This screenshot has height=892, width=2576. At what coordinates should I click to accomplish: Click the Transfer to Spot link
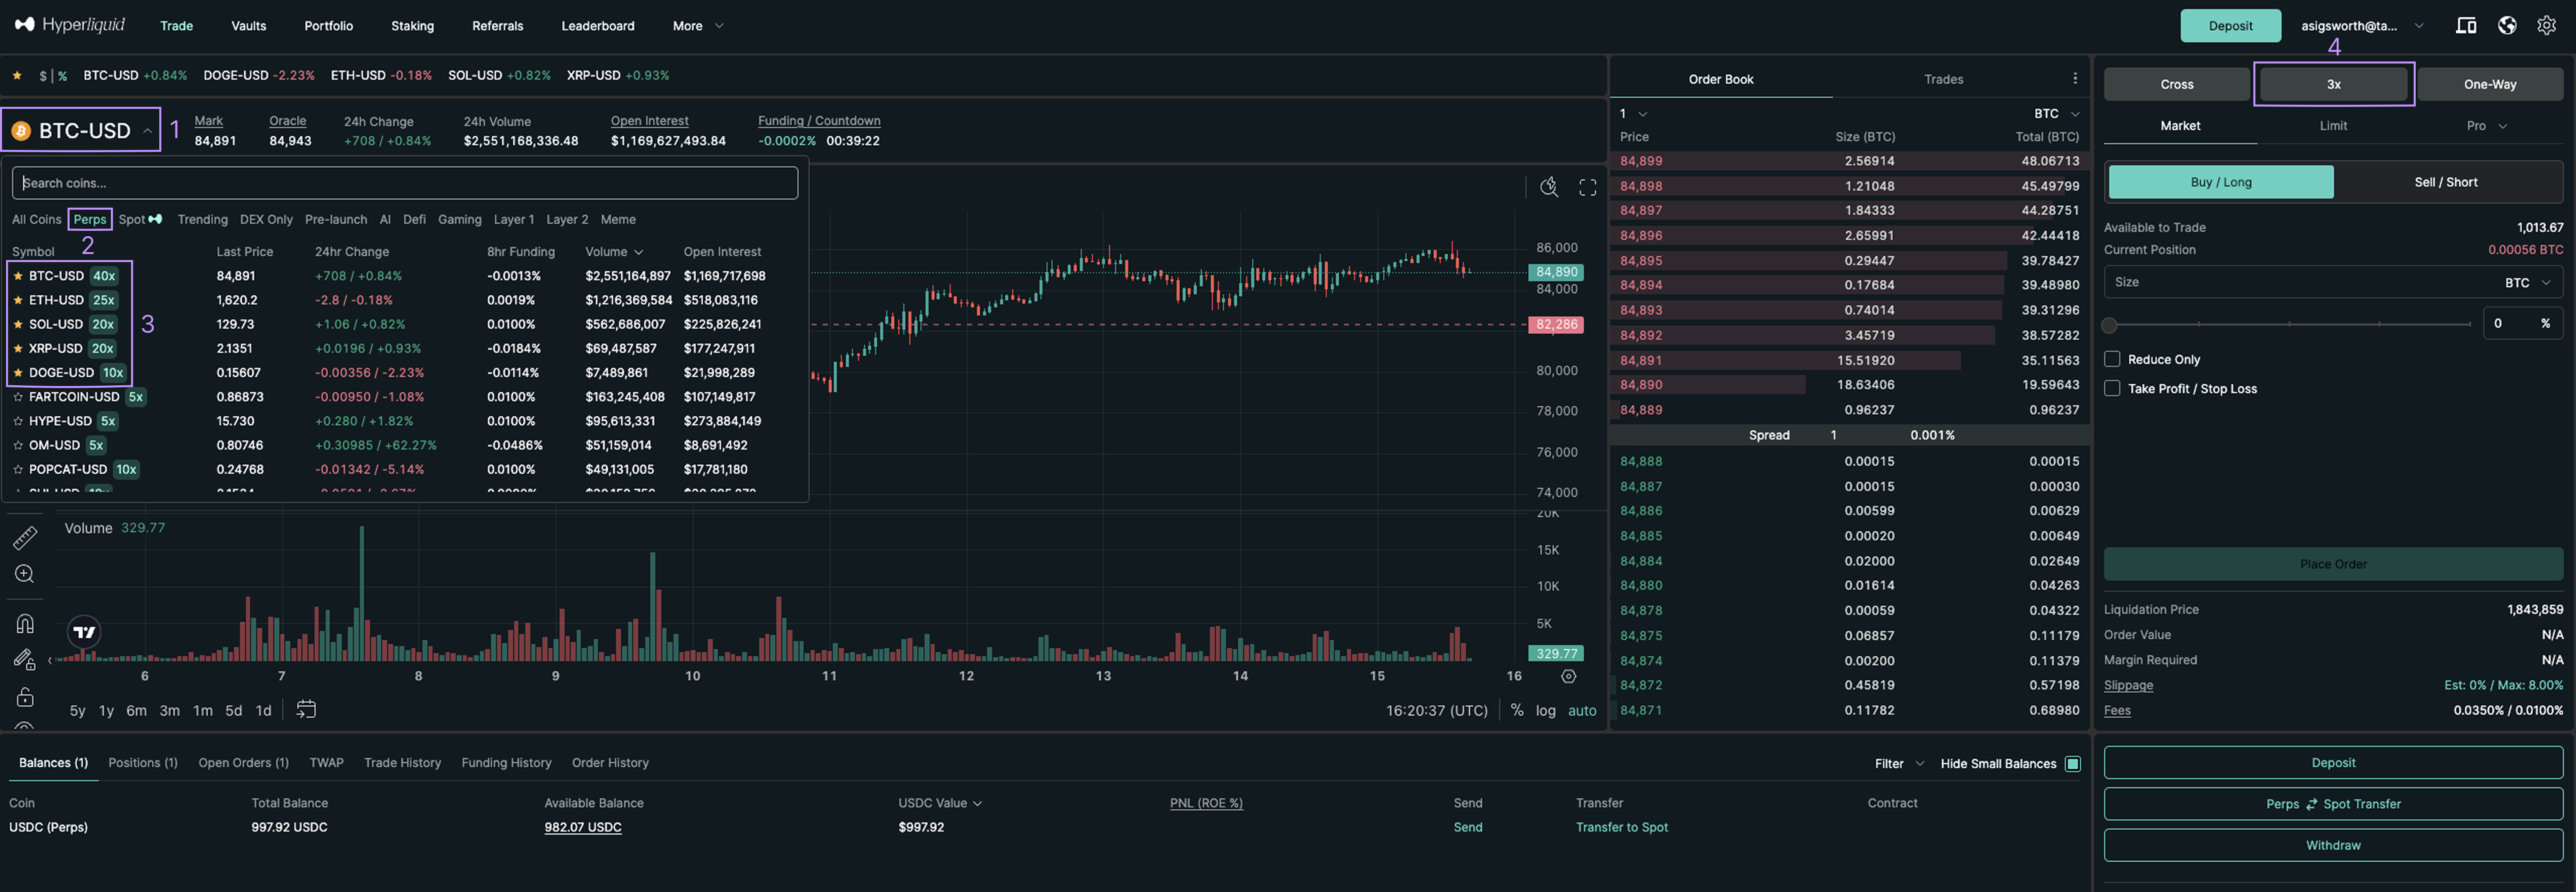[1621, 827]
